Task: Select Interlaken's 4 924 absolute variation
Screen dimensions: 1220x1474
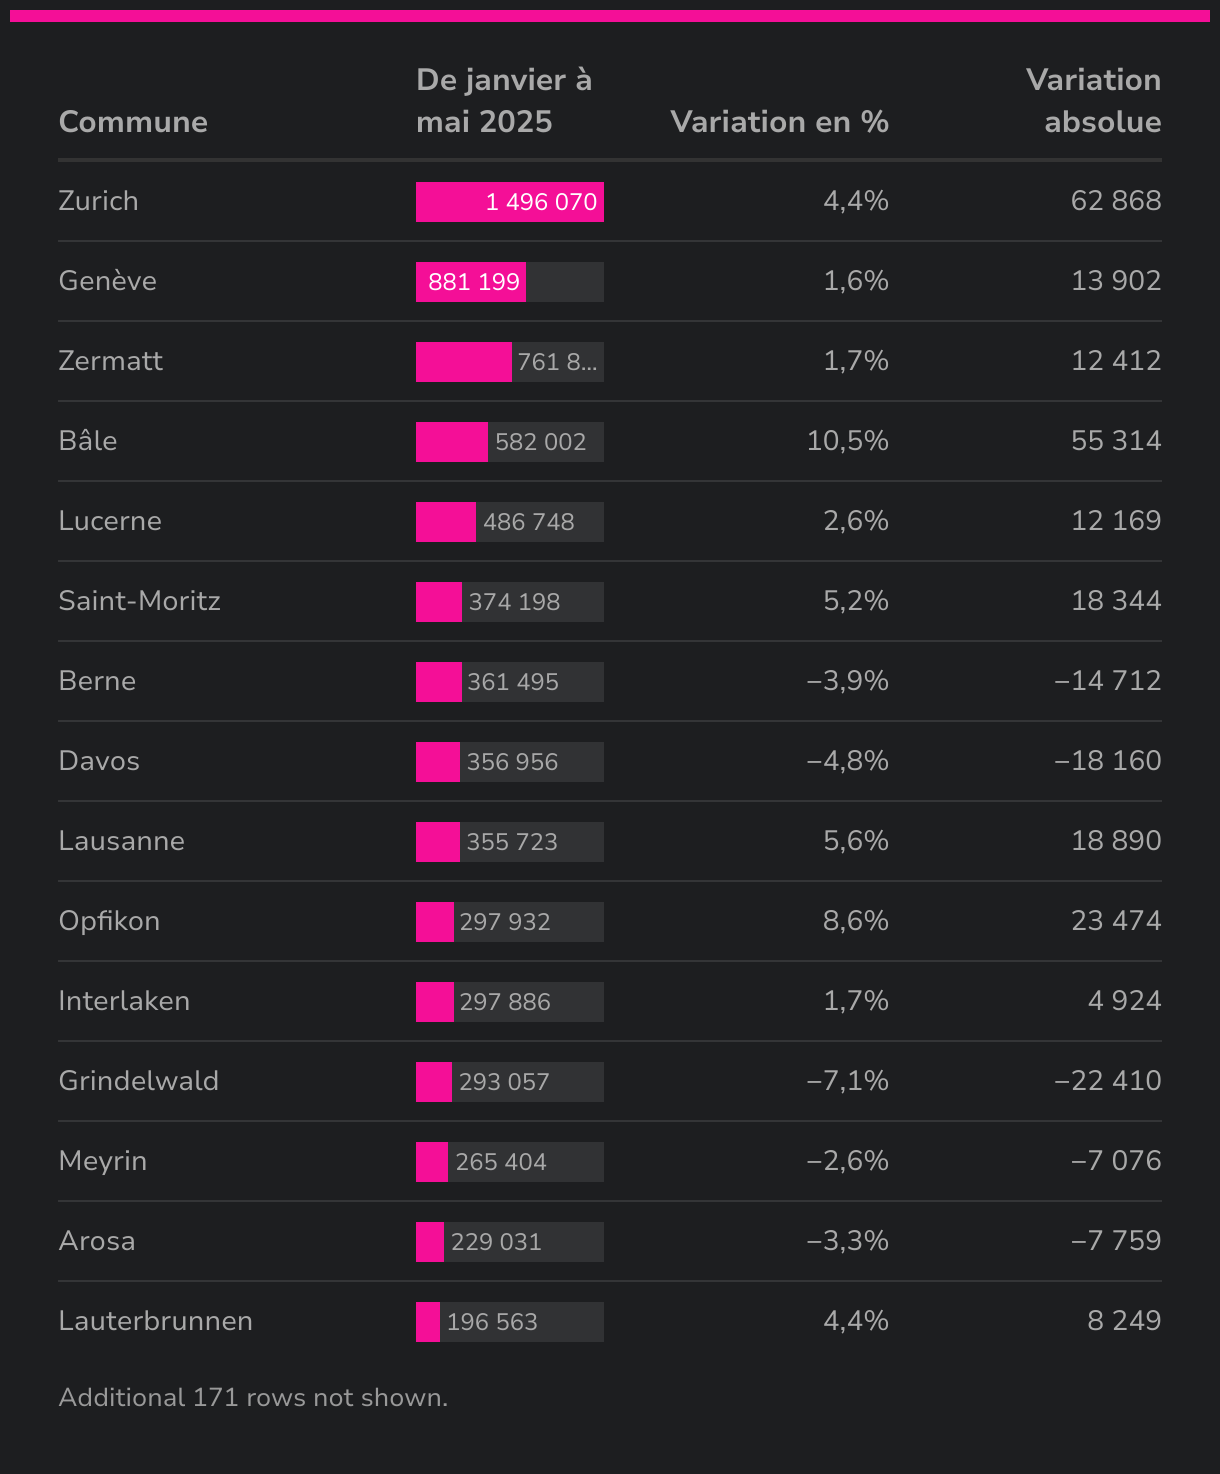Action: [1125, 1001]
